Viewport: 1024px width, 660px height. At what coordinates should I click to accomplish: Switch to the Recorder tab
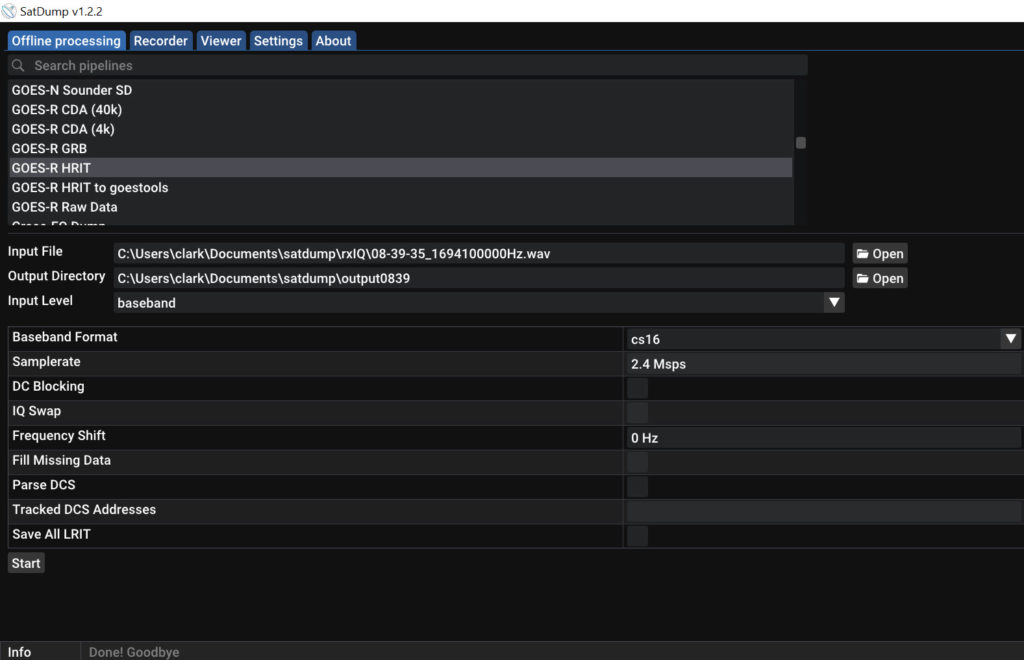[x=160, y=41]
